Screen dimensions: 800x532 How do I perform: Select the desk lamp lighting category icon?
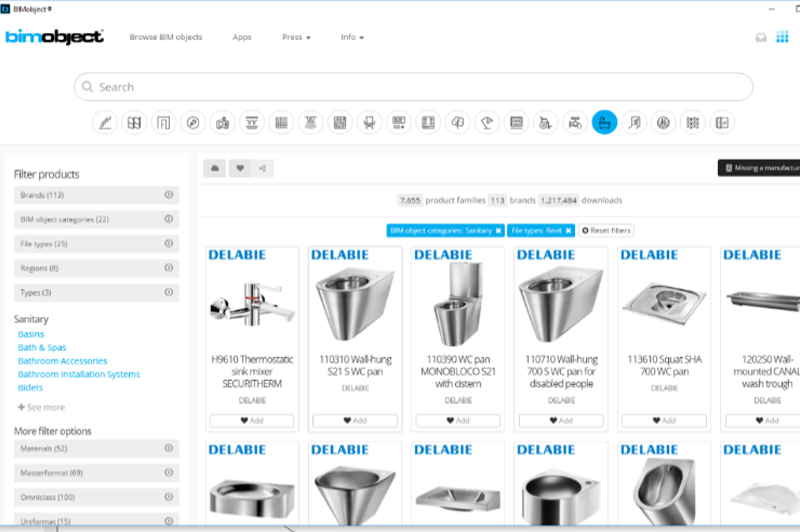pyautogui.click(x=487, y=122)
